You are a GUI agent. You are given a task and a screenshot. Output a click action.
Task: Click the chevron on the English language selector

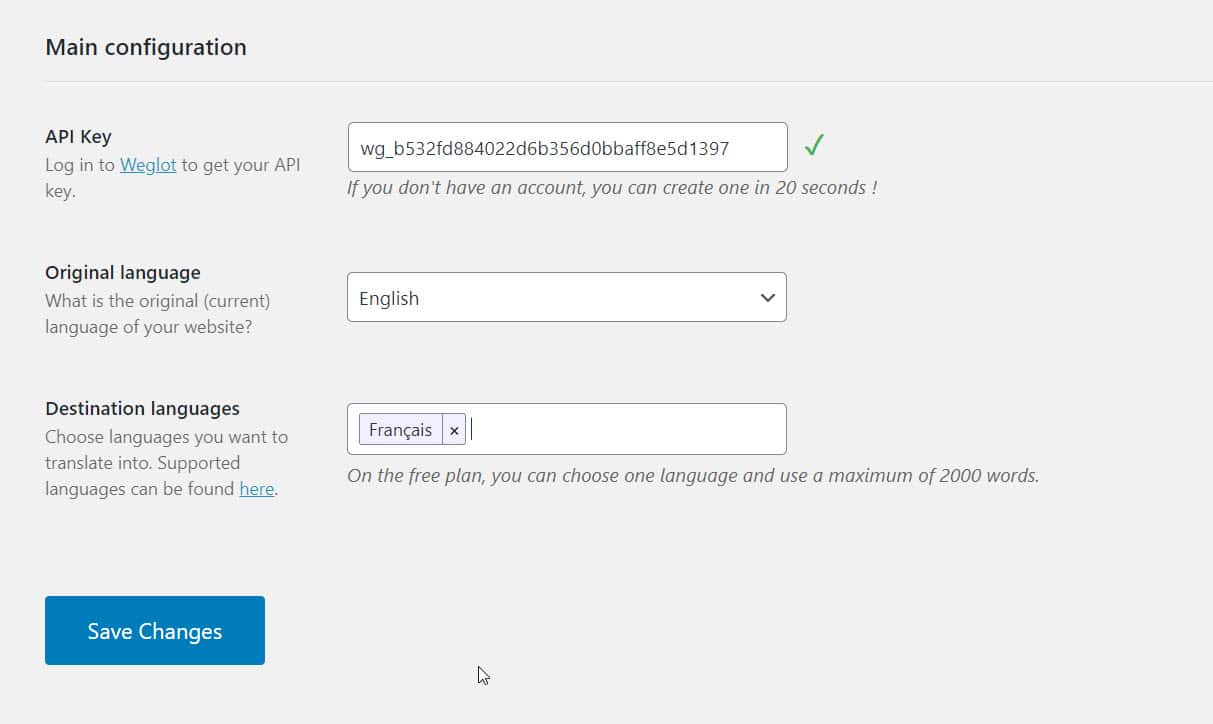766,297
